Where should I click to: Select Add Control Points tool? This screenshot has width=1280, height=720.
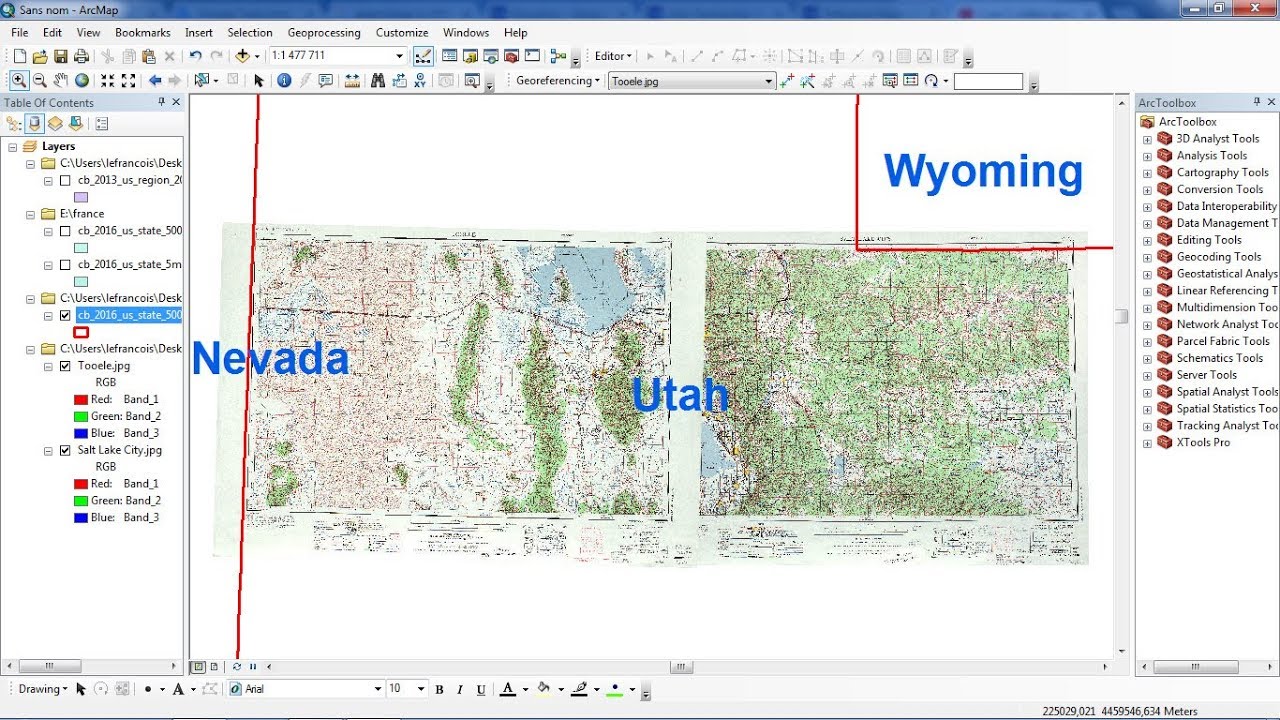(786, 81)
